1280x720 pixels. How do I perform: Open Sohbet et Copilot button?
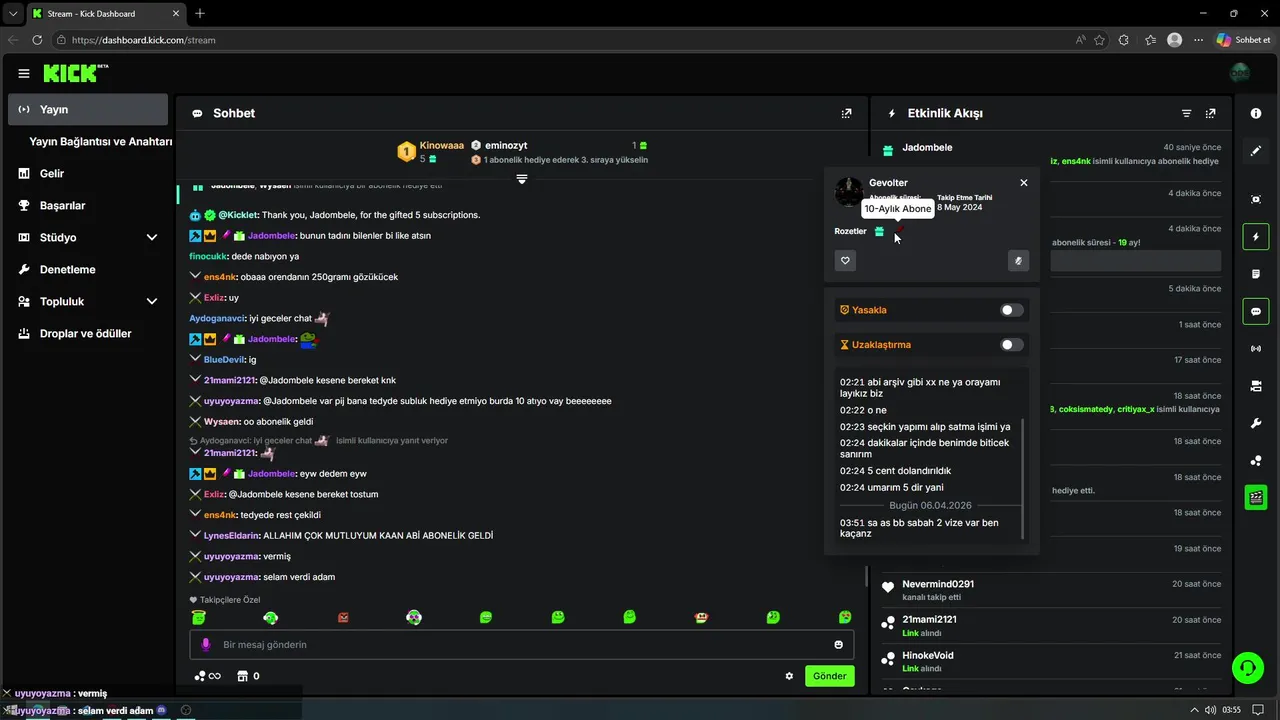[x=1242, y=40]
